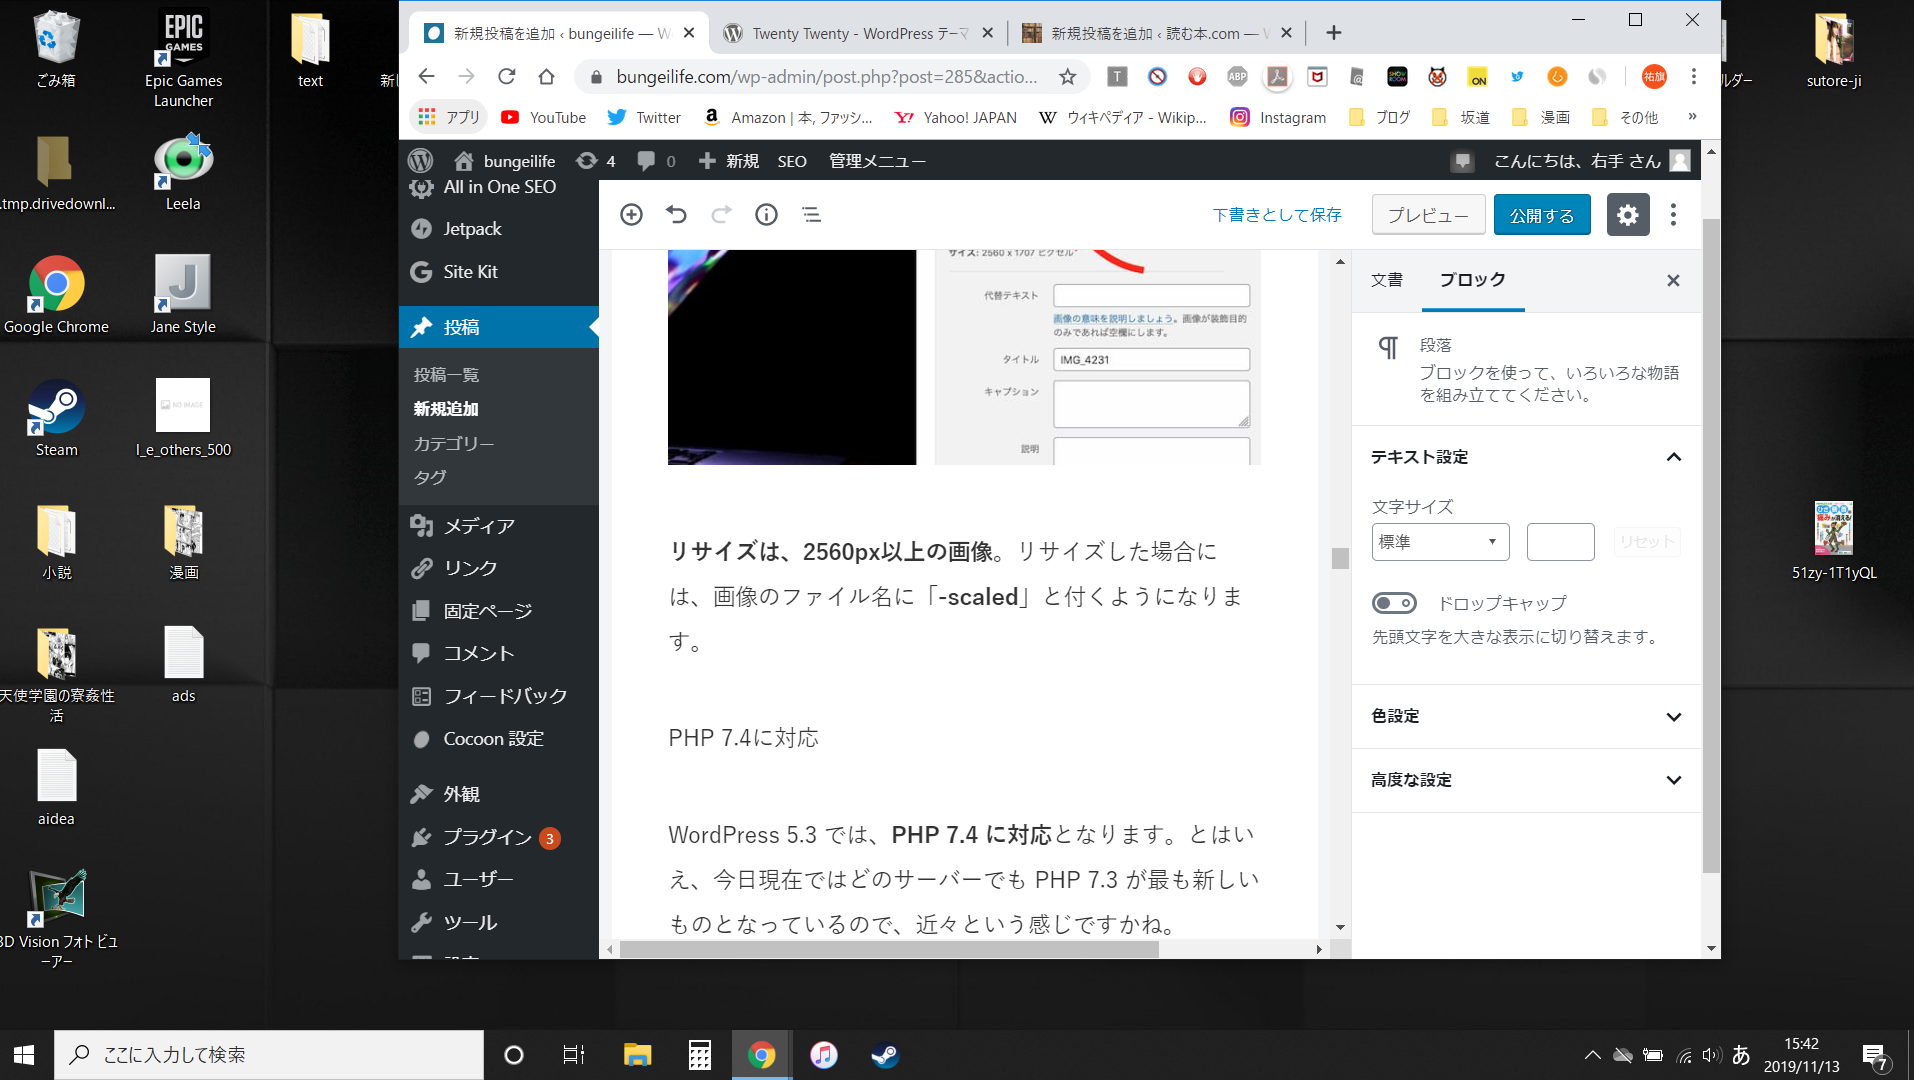Switch to the ブロック tab
This screenshot has height=1080, width=1914.
pyautogui.click(x=1472, y=280)
